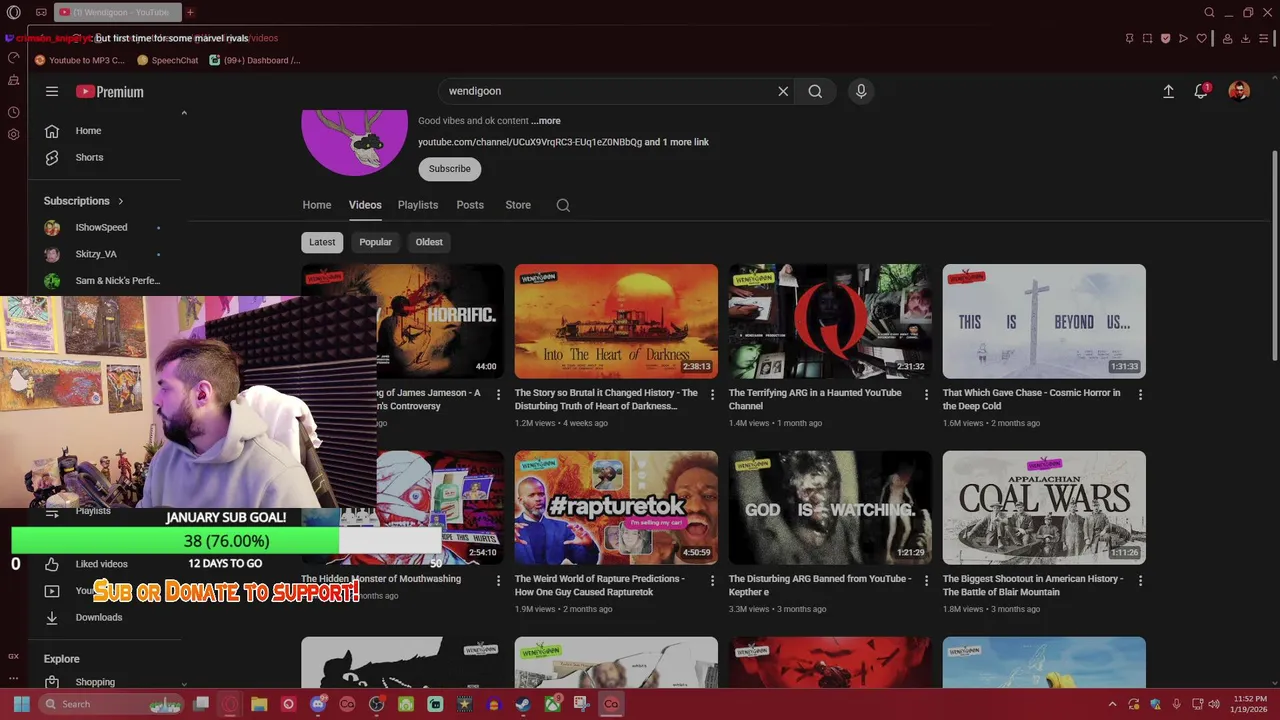This screenshot has width=1280, height=720.
Task: Switch to channel Videos tab
Action: coord(365,205)
